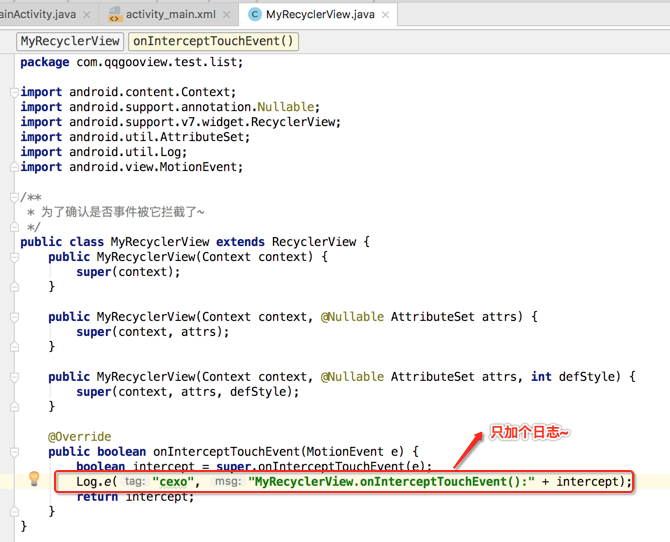Viewport: 670px width, 542px height.
Task: Collapse the import block fold marker
Action: (14, 92)
